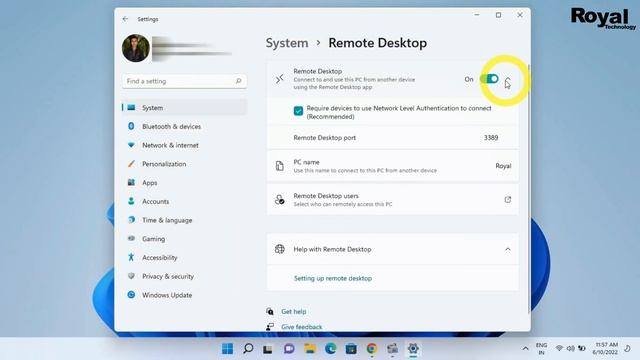The width and height of the screenshot is (640, 360).
Task: Click the settings window scrollbar
Action: click(529, 188)
